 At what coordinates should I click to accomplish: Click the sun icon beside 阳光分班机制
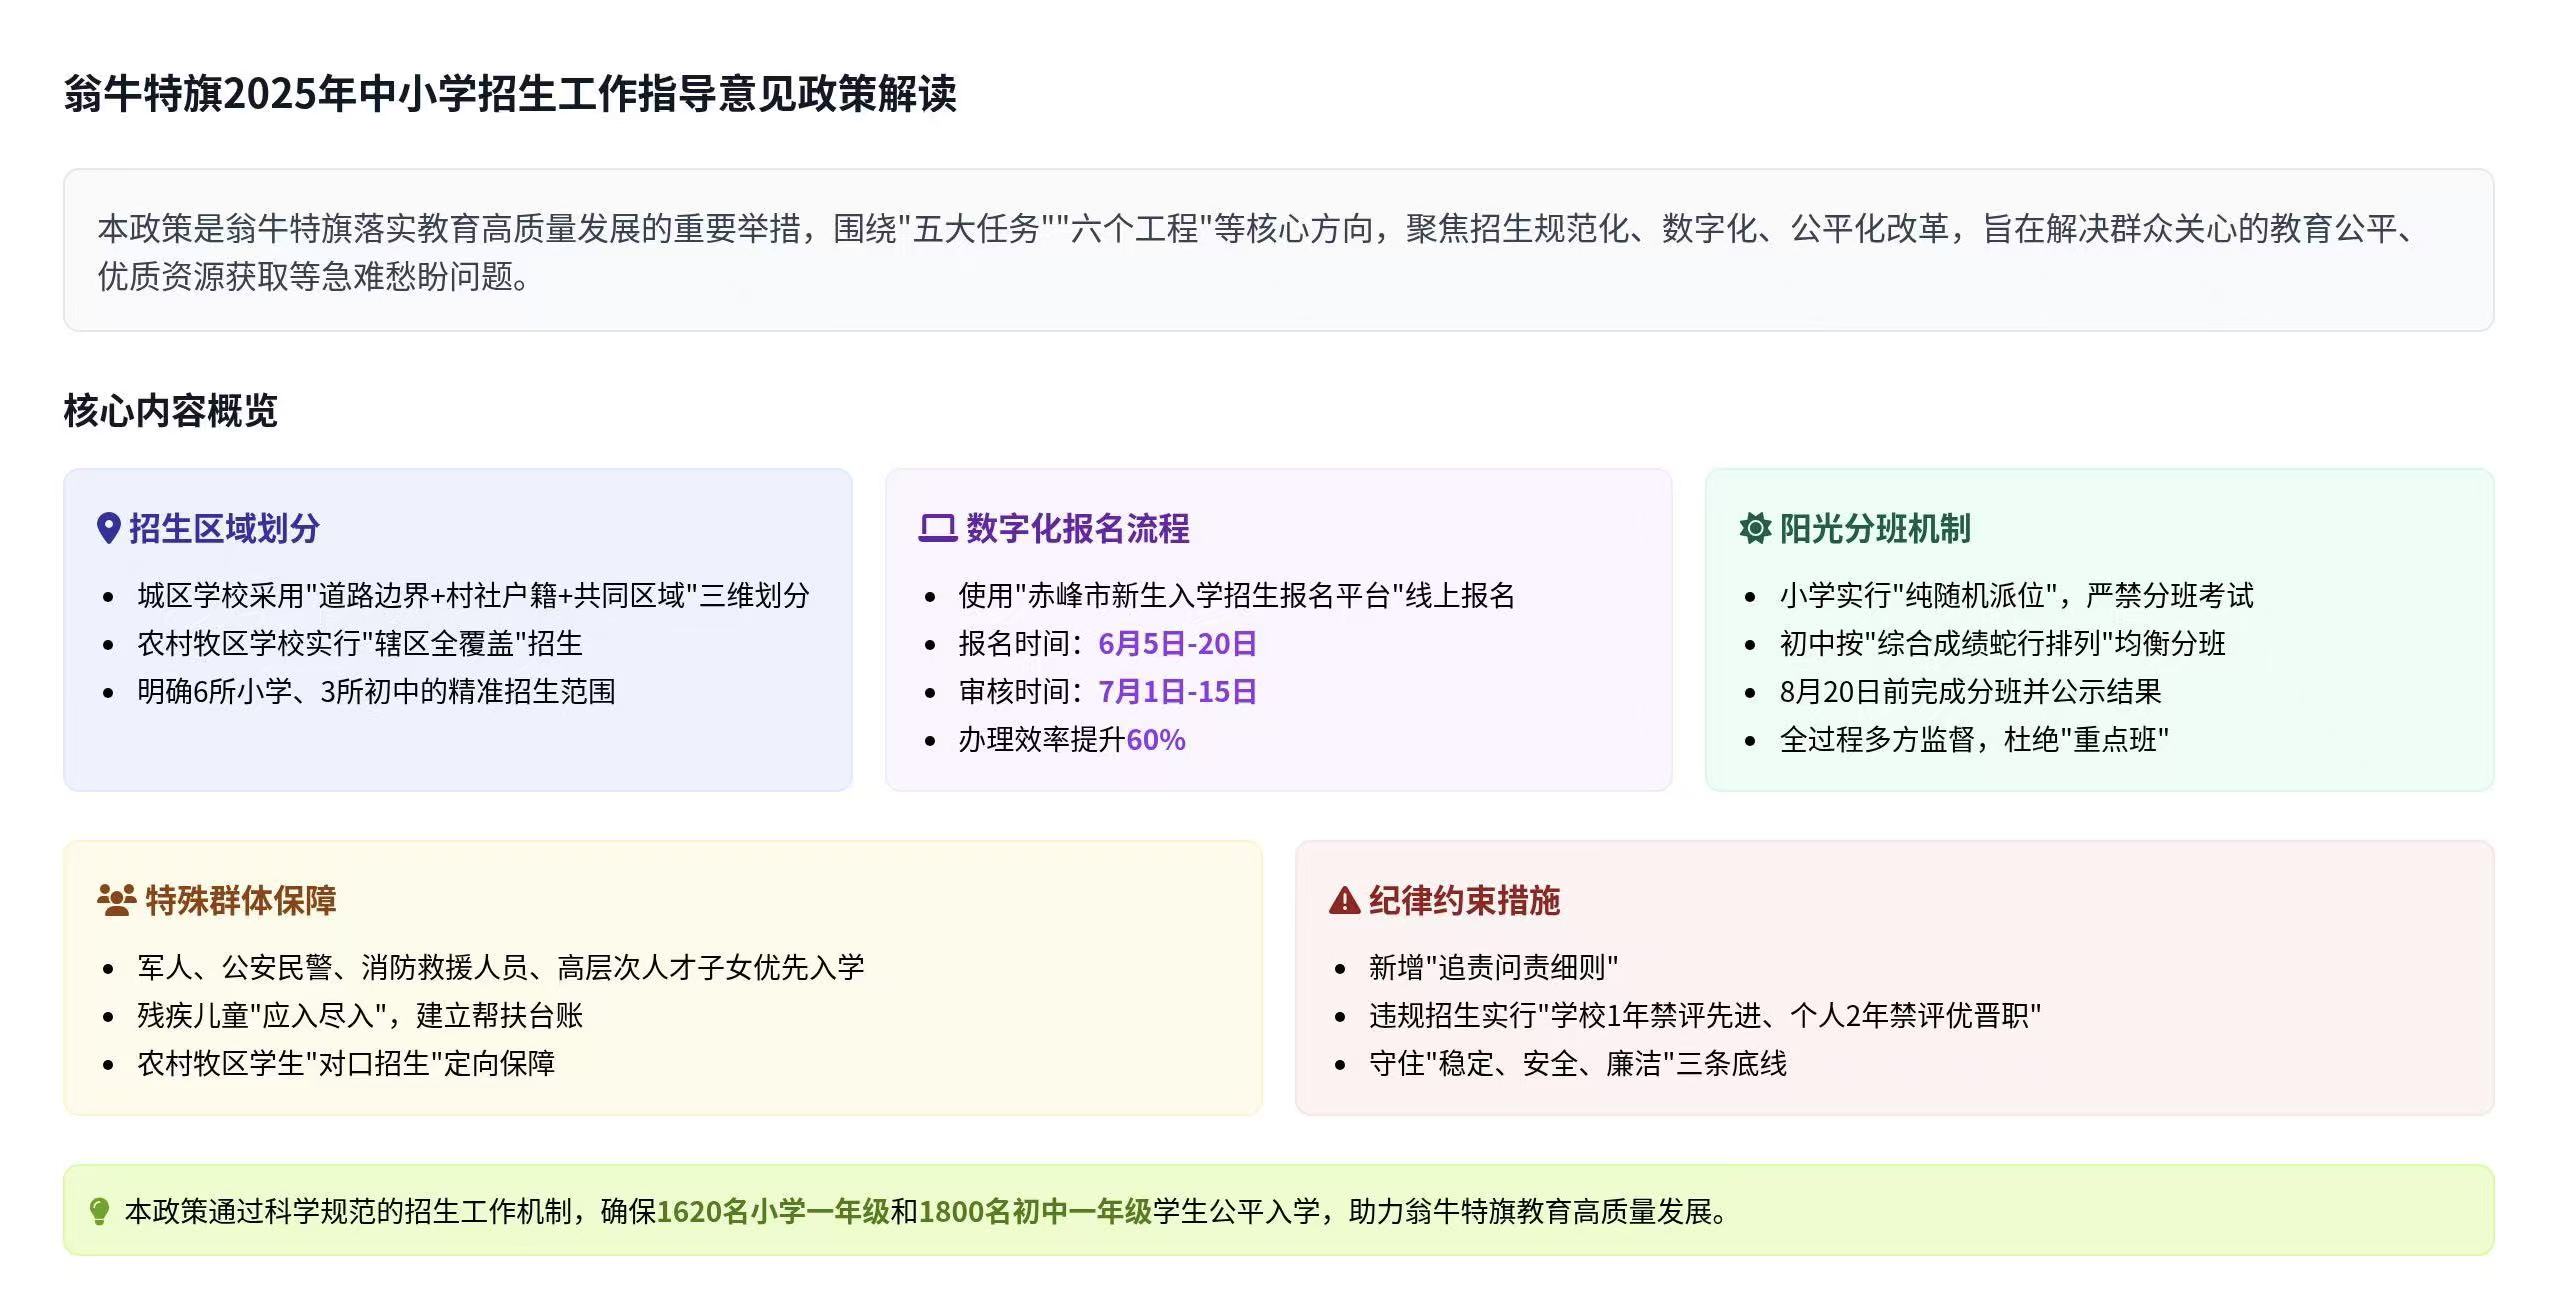point(1755,528)
